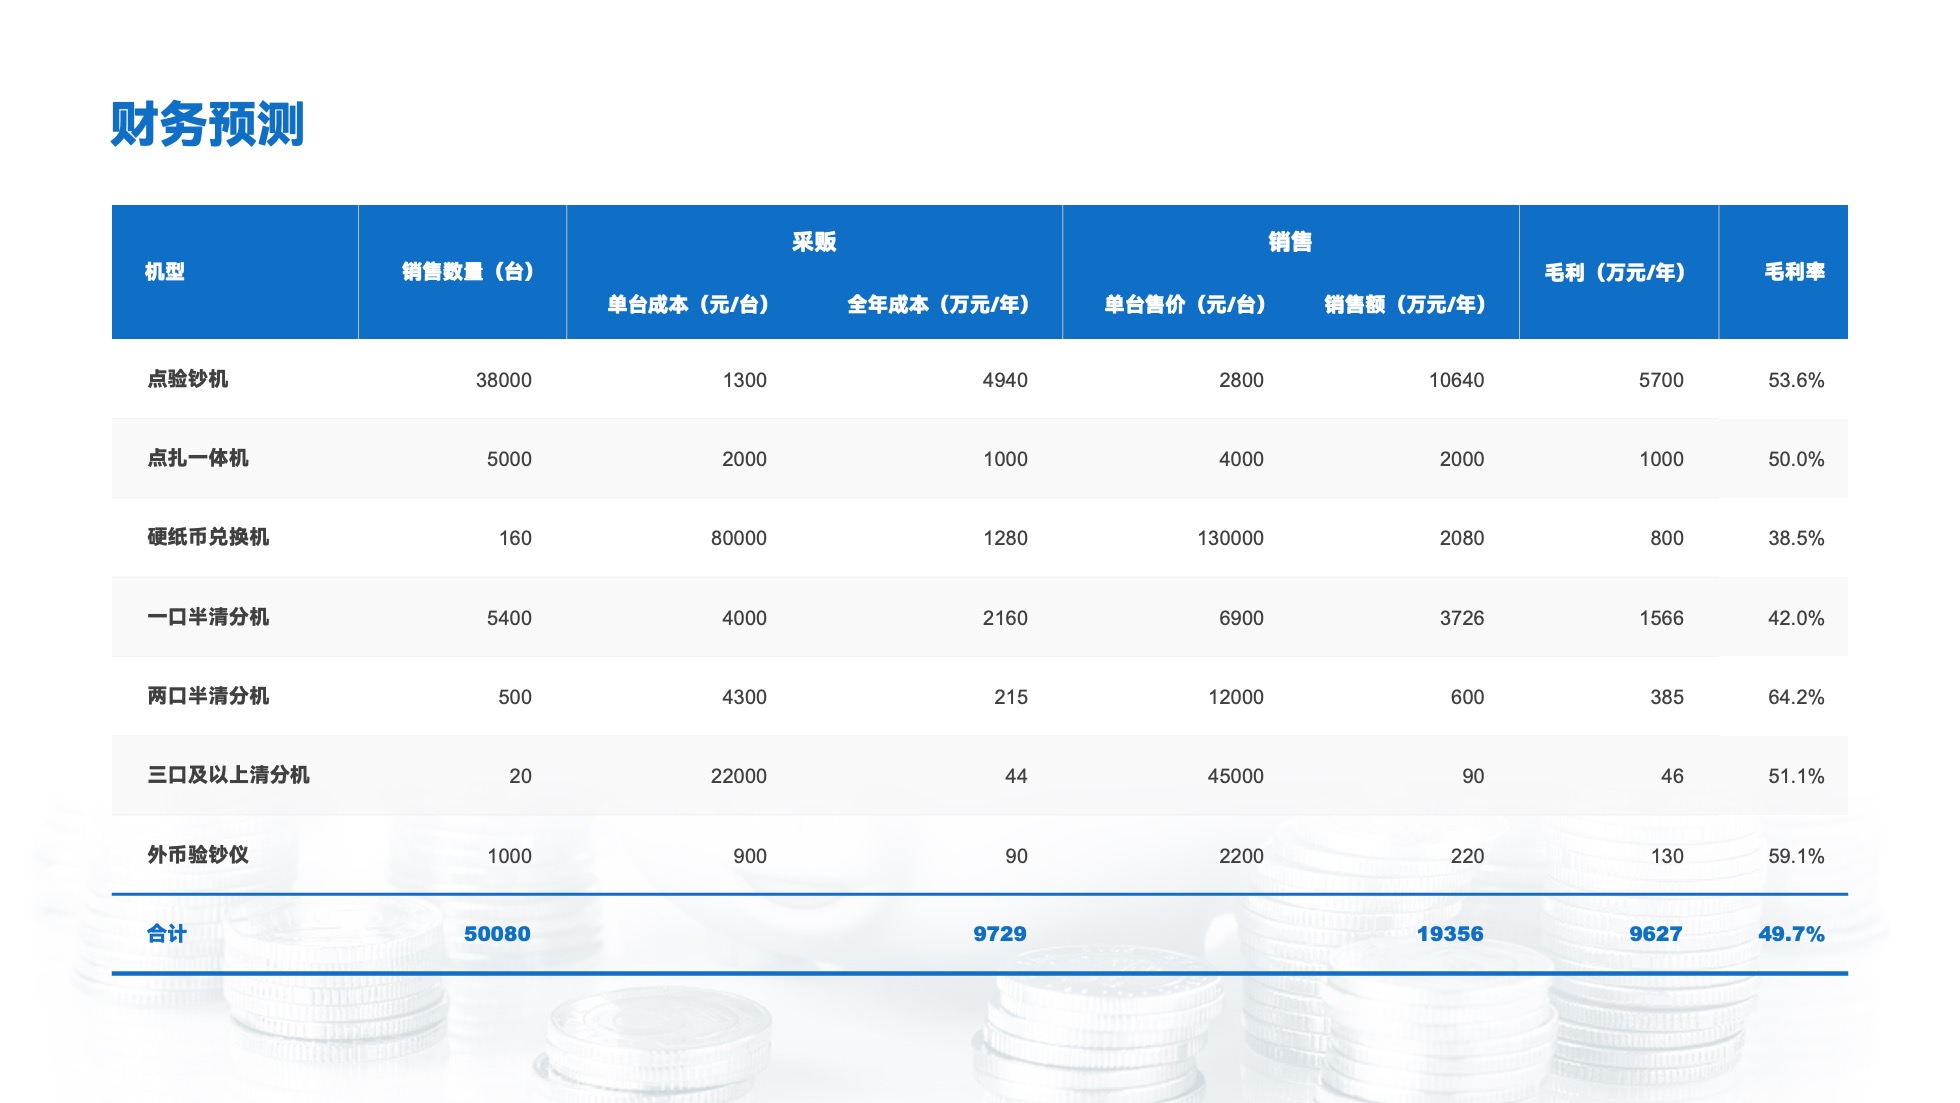Select the 点扎一体机 row label
The width and height of the screenshot is (1960, 1103).
(x=198, y=458)
